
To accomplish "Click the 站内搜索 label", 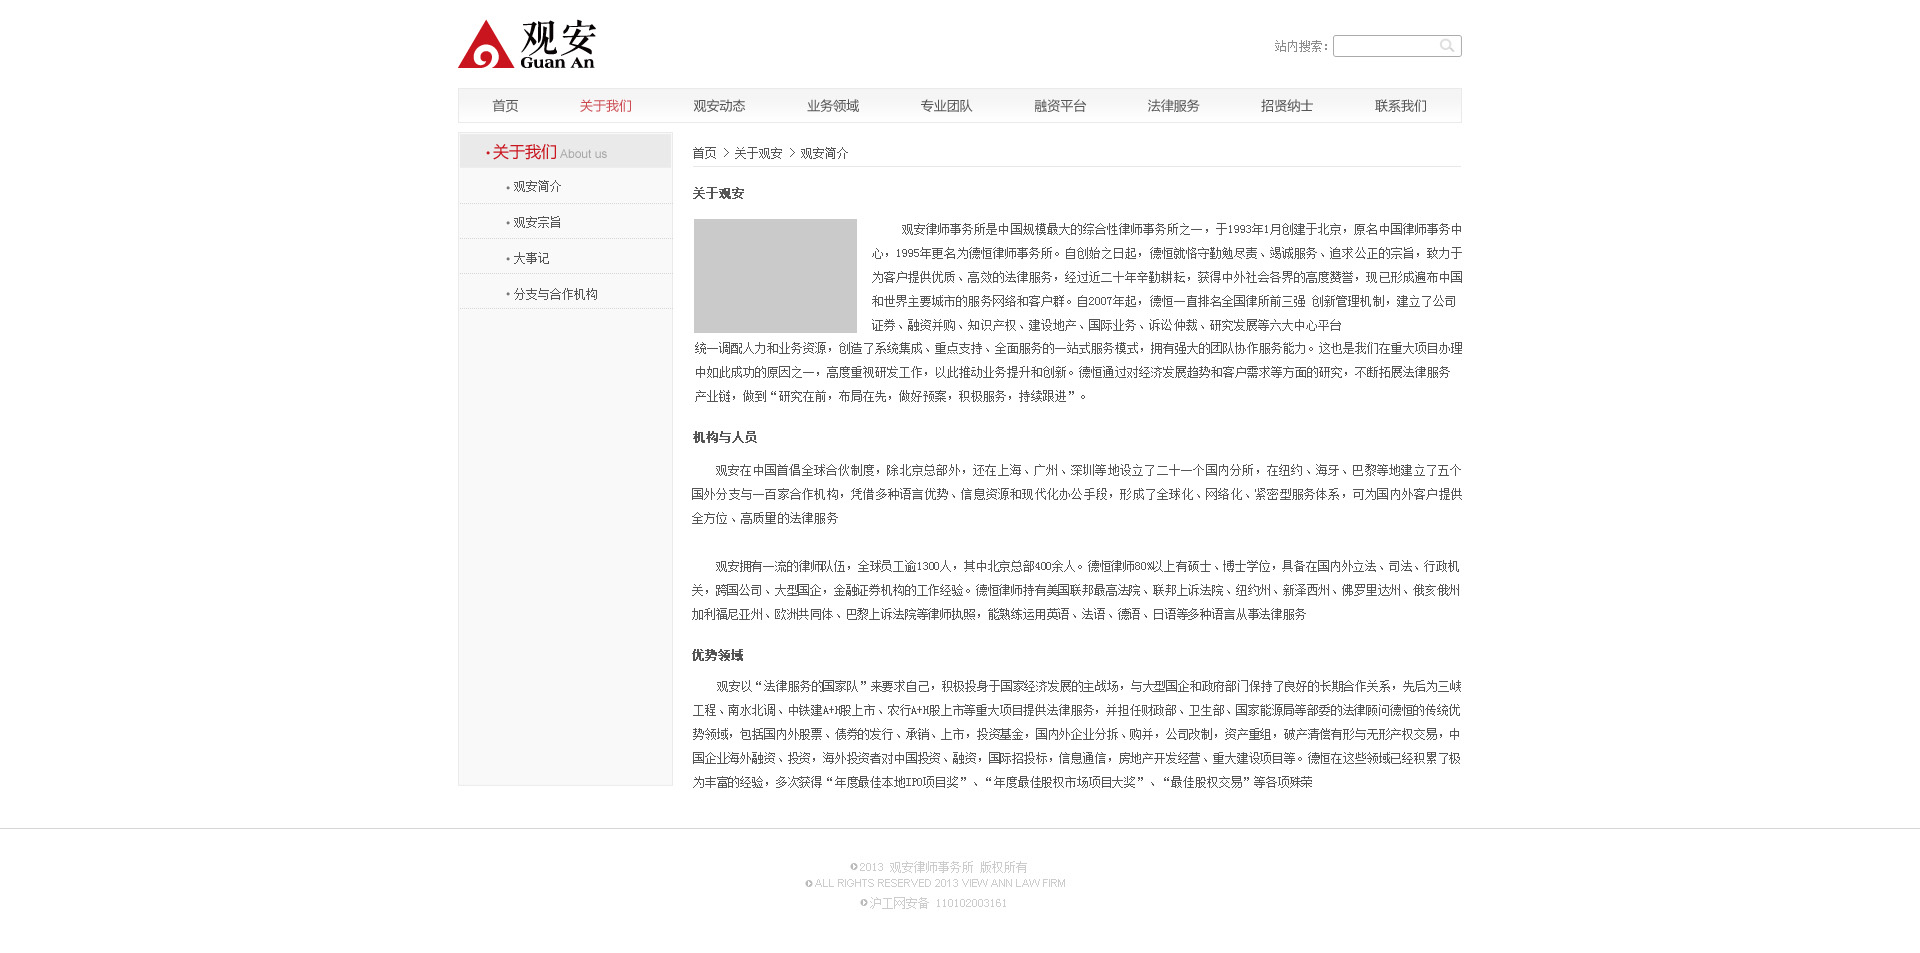I will (x=1300, y=47).
